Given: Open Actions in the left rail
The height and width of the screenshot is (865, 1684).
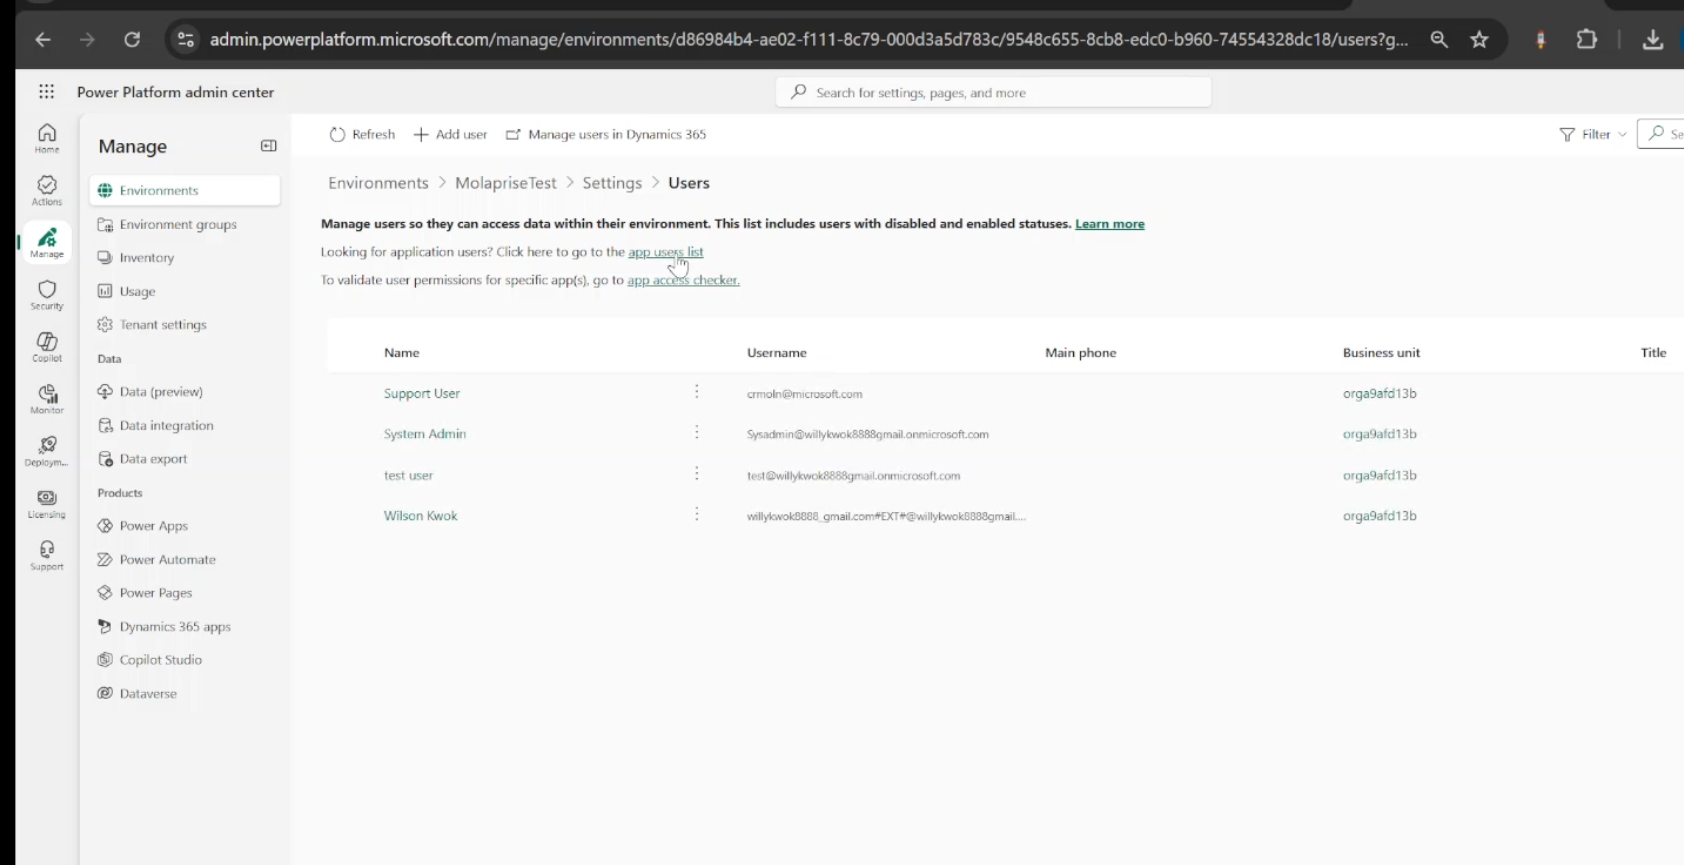Looking at the screenshot, I should [x=47, y=190].
